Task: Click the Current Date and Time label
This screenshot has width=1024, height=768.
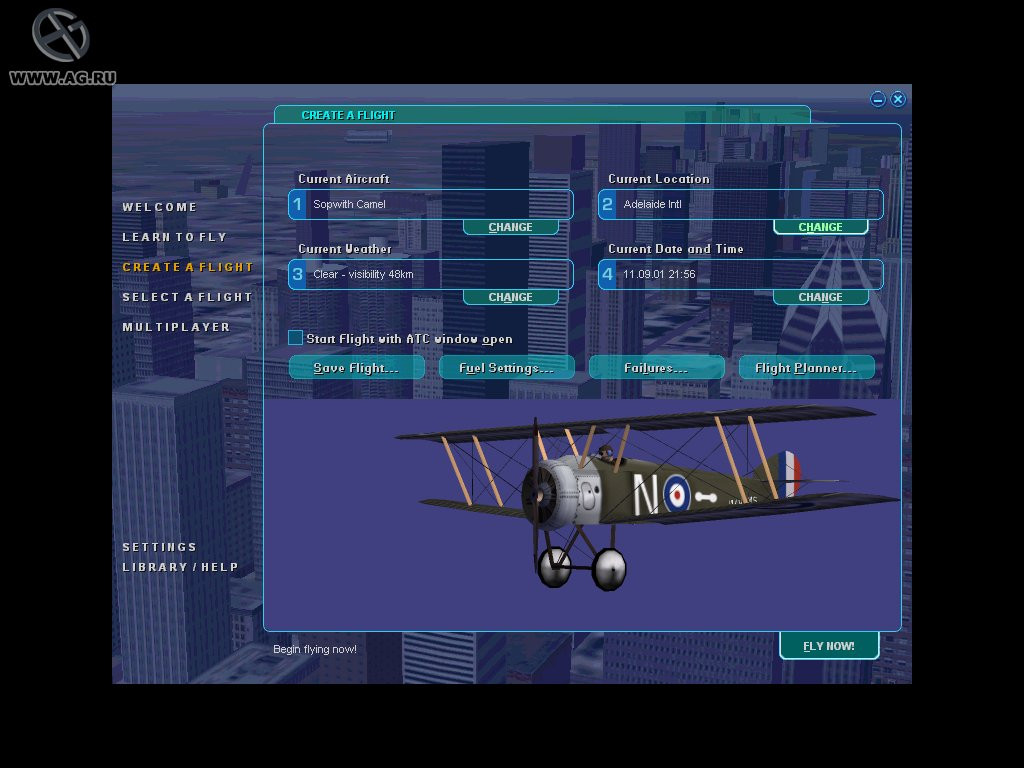Action: click(676, 249)
